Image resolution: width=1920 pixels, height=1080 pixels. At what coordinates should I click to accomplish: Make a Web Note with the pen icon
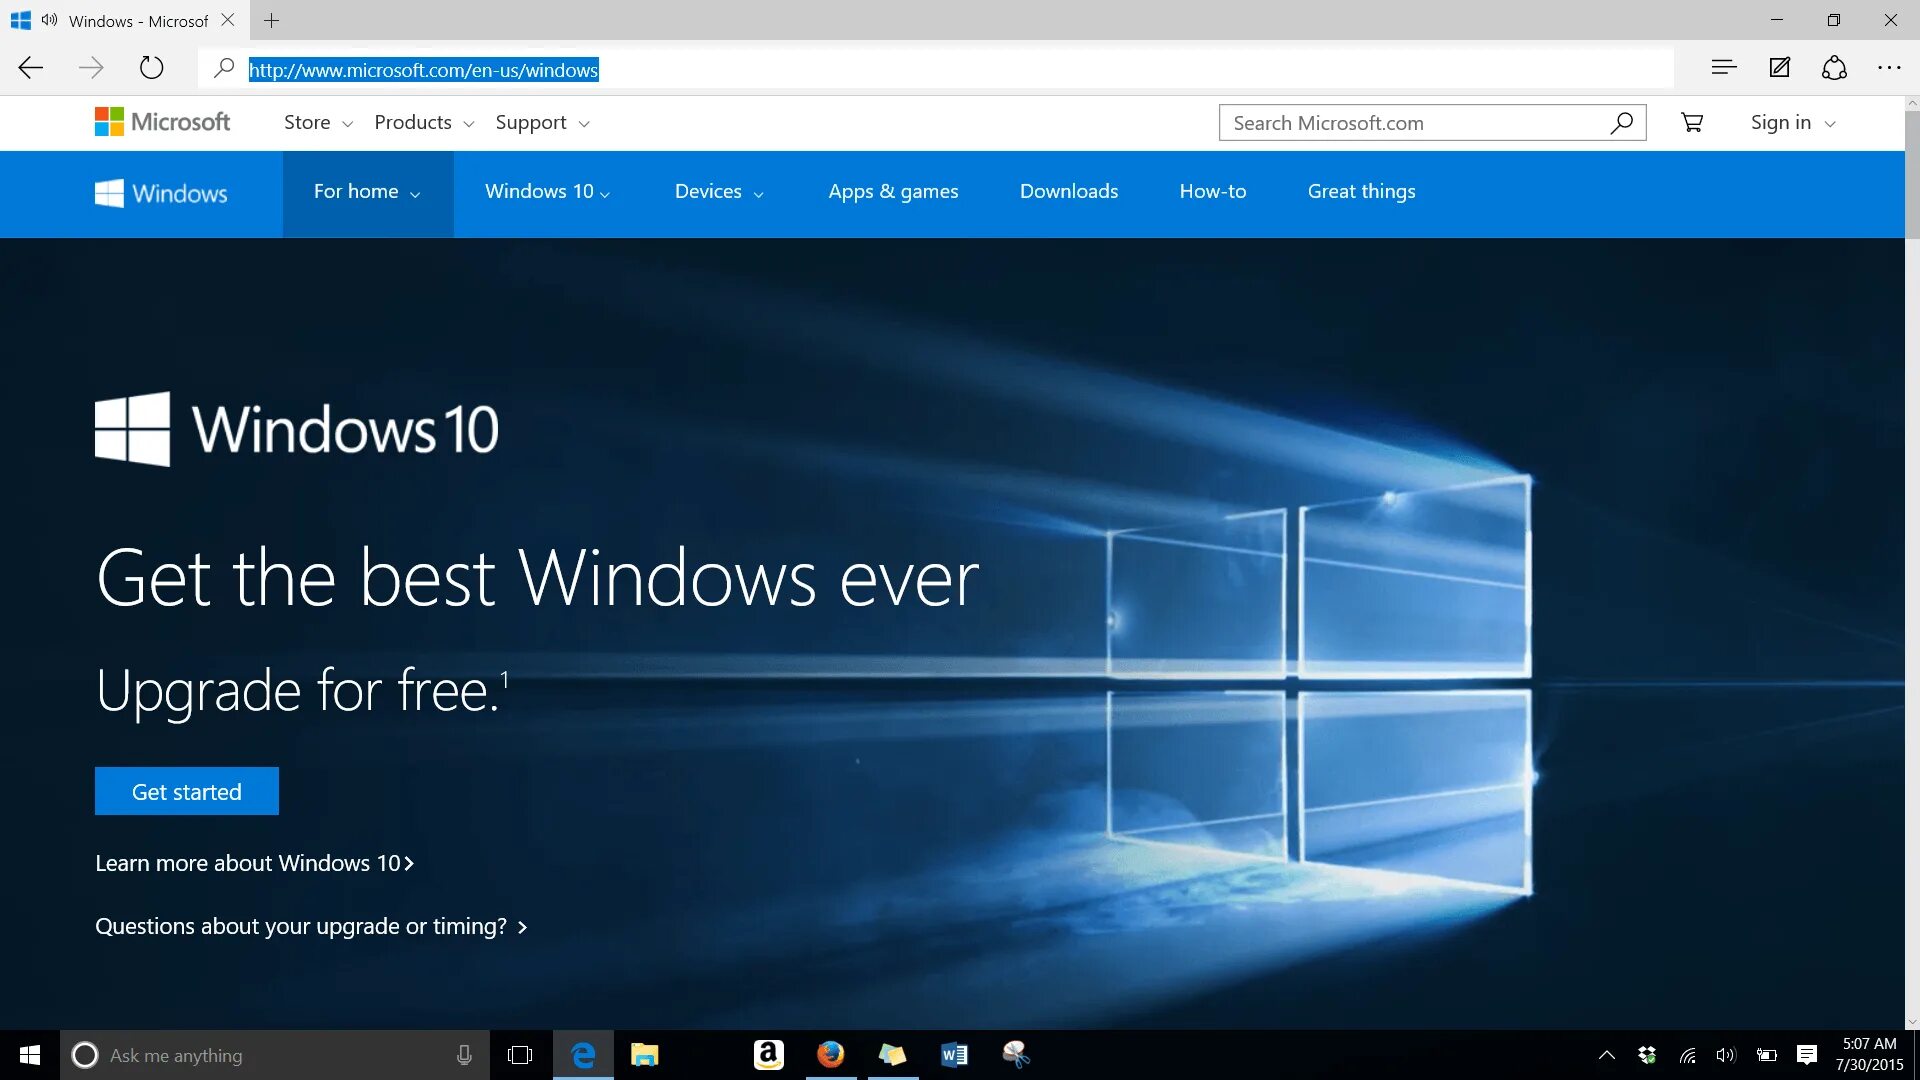[1780, 68]
